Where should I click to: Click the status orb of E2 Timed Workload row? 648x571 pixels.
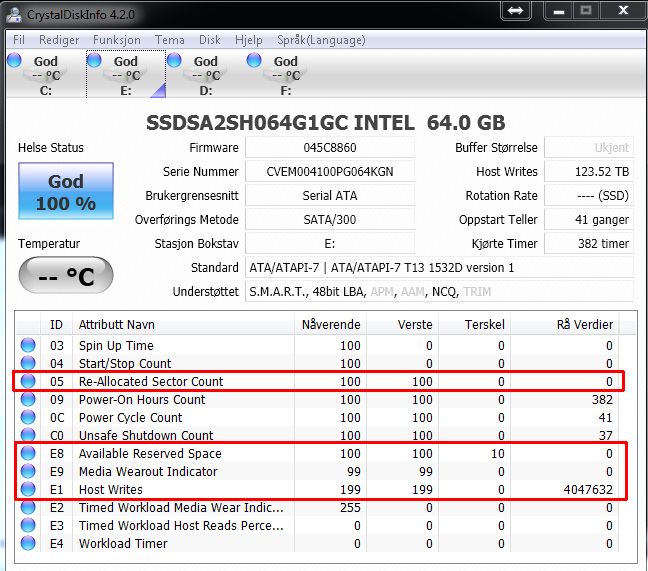(28, 507)
